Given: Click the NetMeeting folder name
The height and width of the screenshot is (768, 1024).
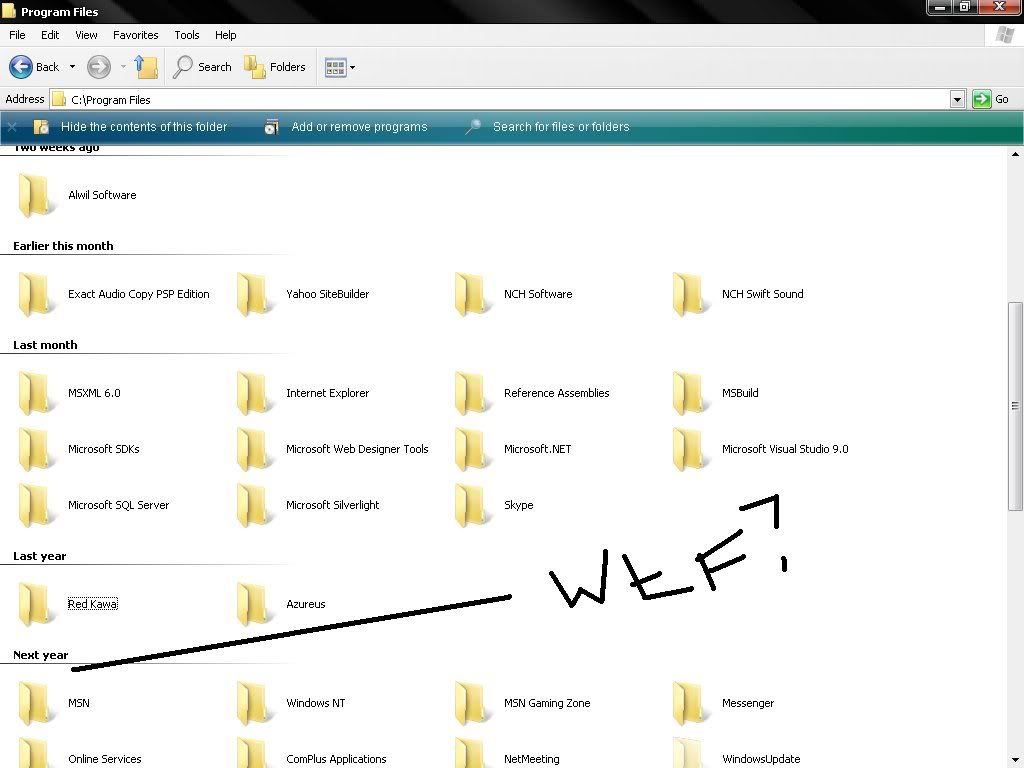Looking at the screenshot, I should 532,759.
